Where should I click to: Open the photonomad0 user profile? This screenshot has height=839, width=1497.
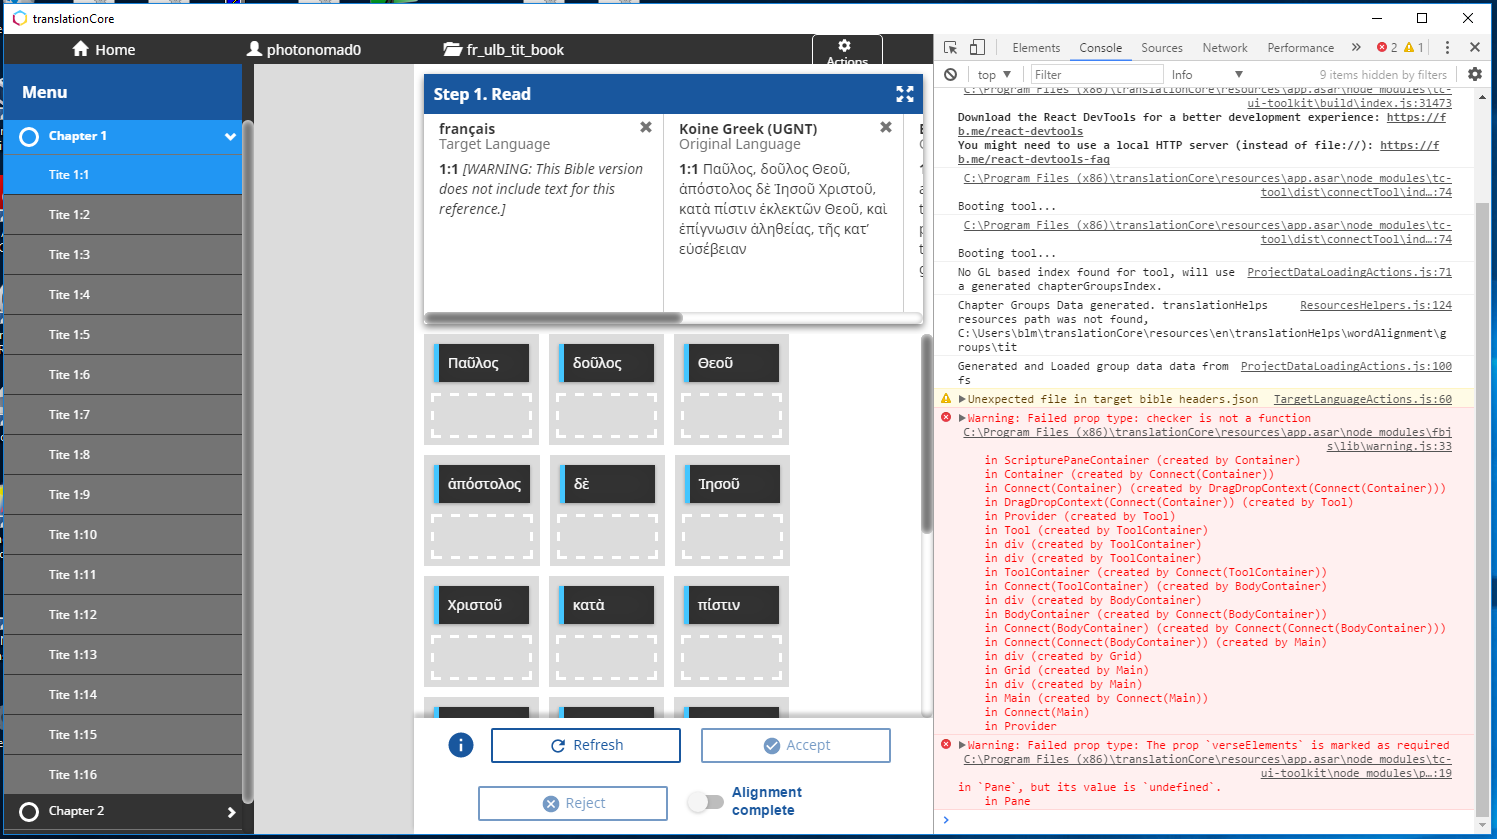tap(304, 49)
